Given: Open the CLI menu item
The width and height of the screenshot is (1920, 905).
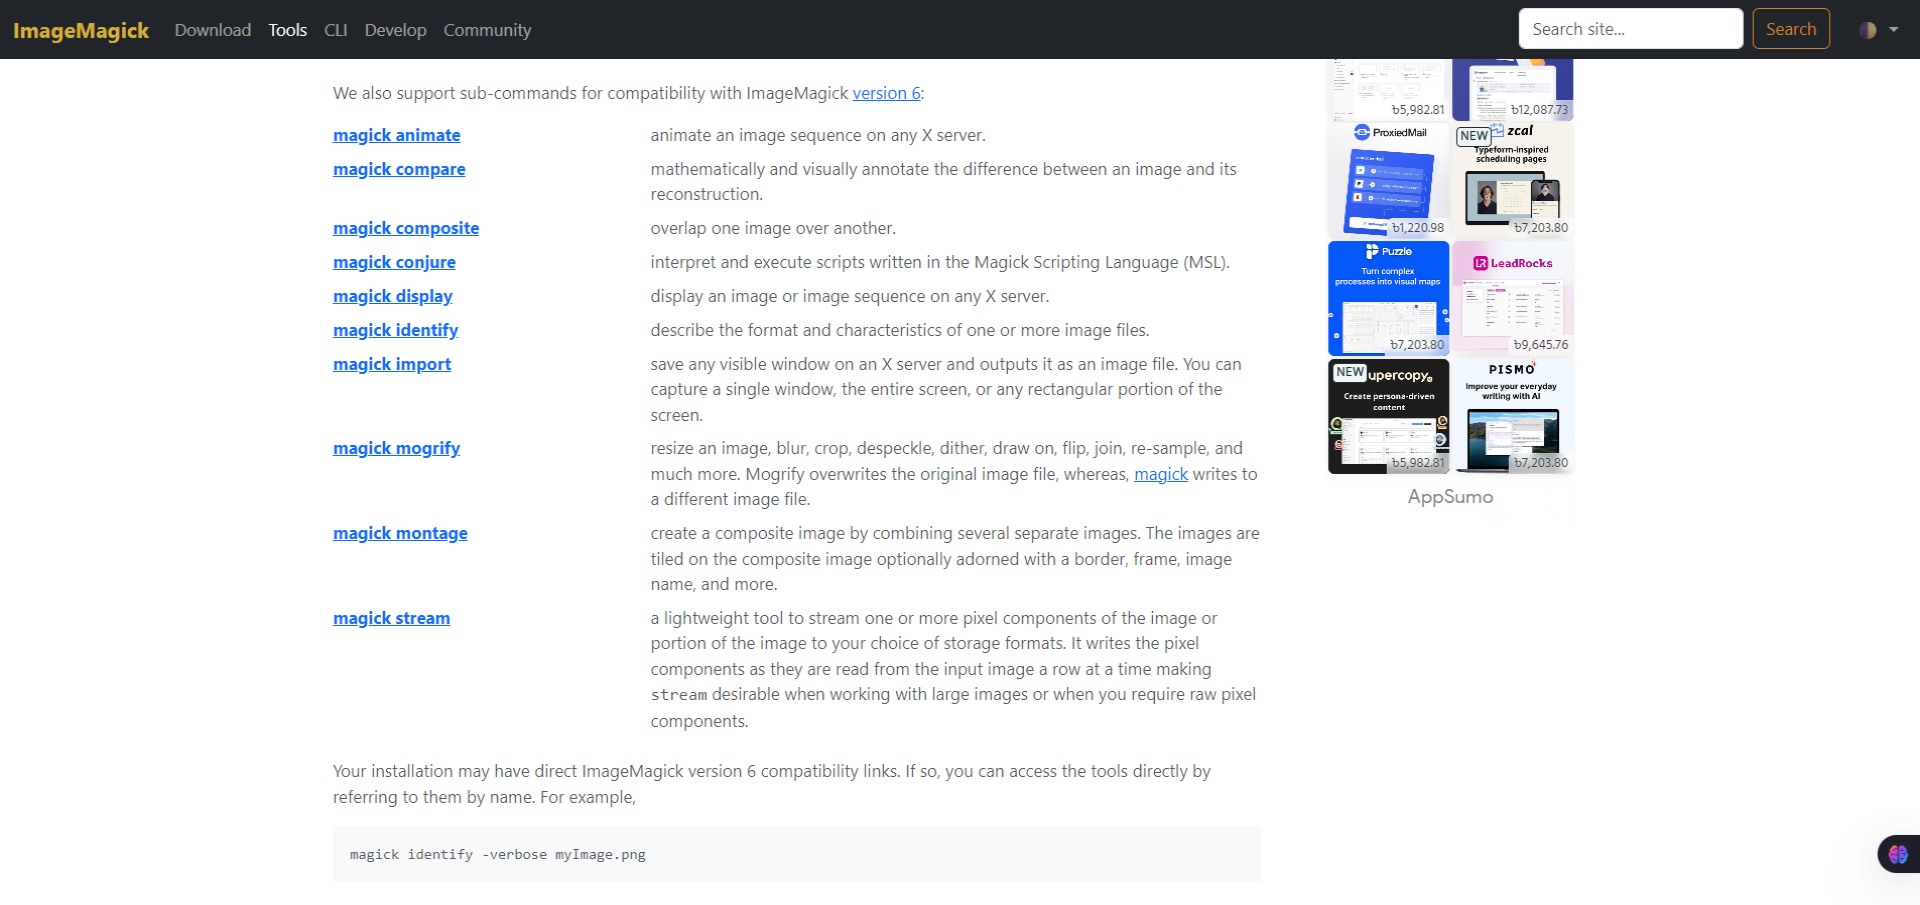Looking at the screenshot, I should [336, 30].
